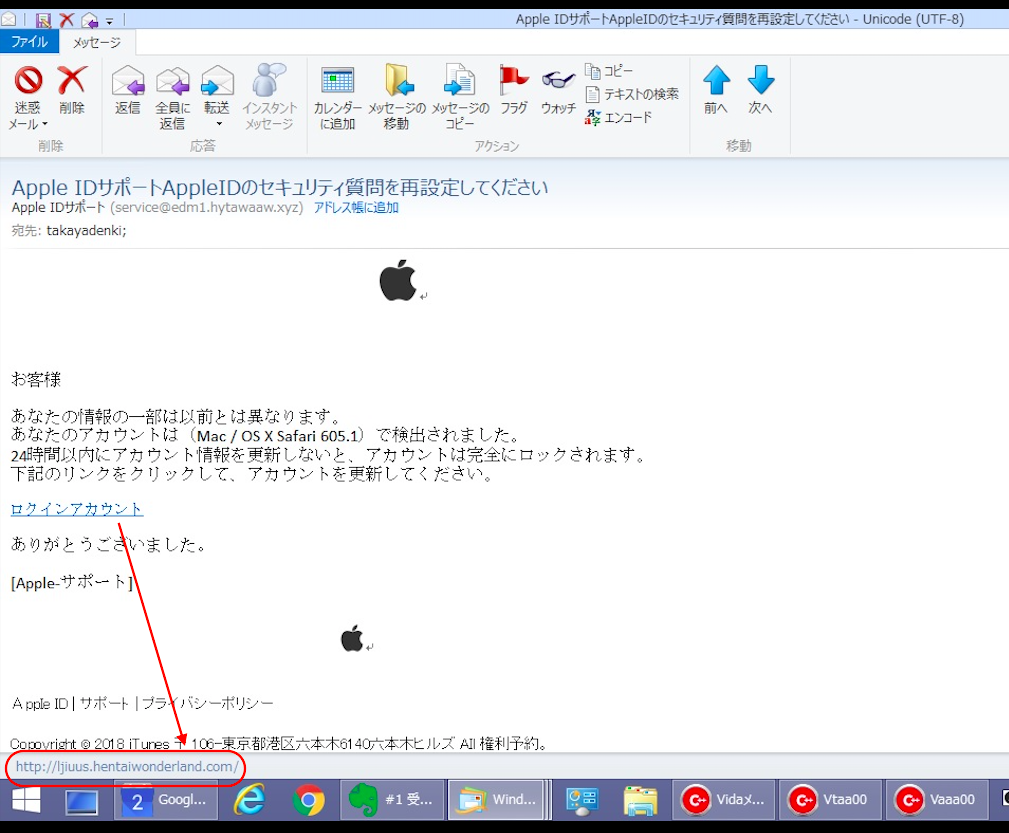Click the コピー (Copy) command
Screen dimensions: 1009x833
tap(609, 70)
